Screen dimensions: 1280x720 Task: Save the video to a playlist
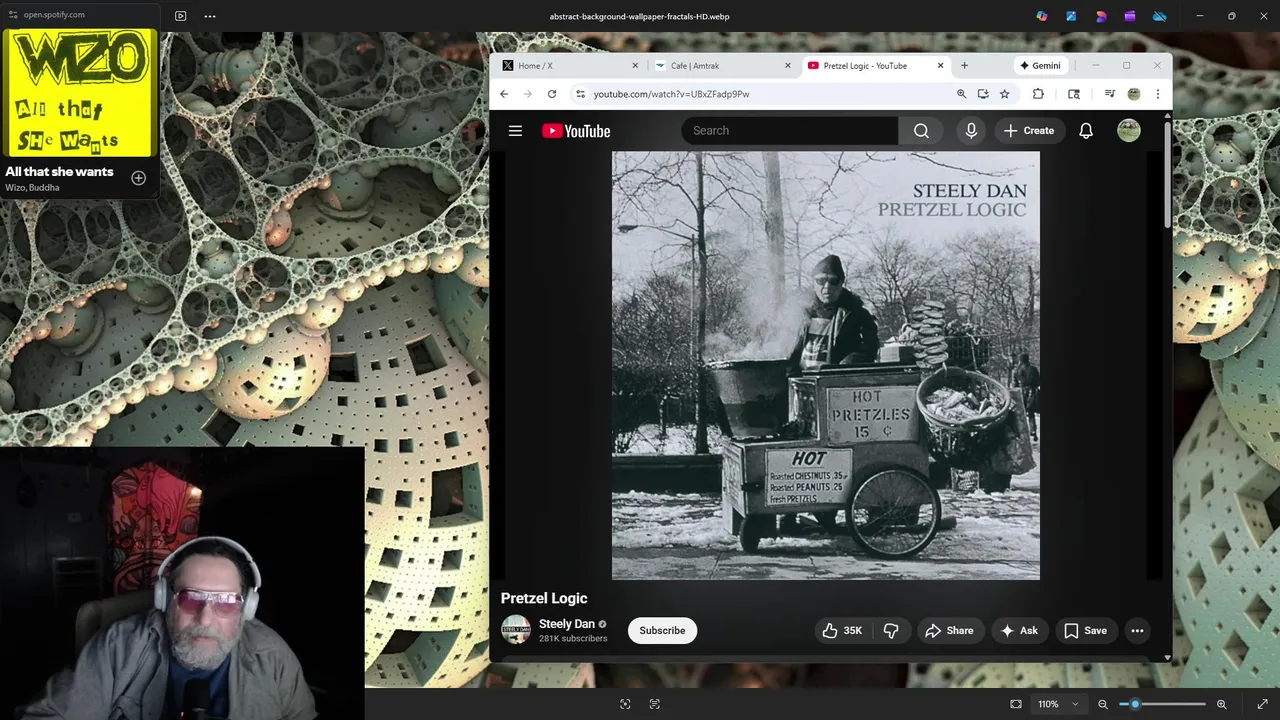tap(1085, 631)
